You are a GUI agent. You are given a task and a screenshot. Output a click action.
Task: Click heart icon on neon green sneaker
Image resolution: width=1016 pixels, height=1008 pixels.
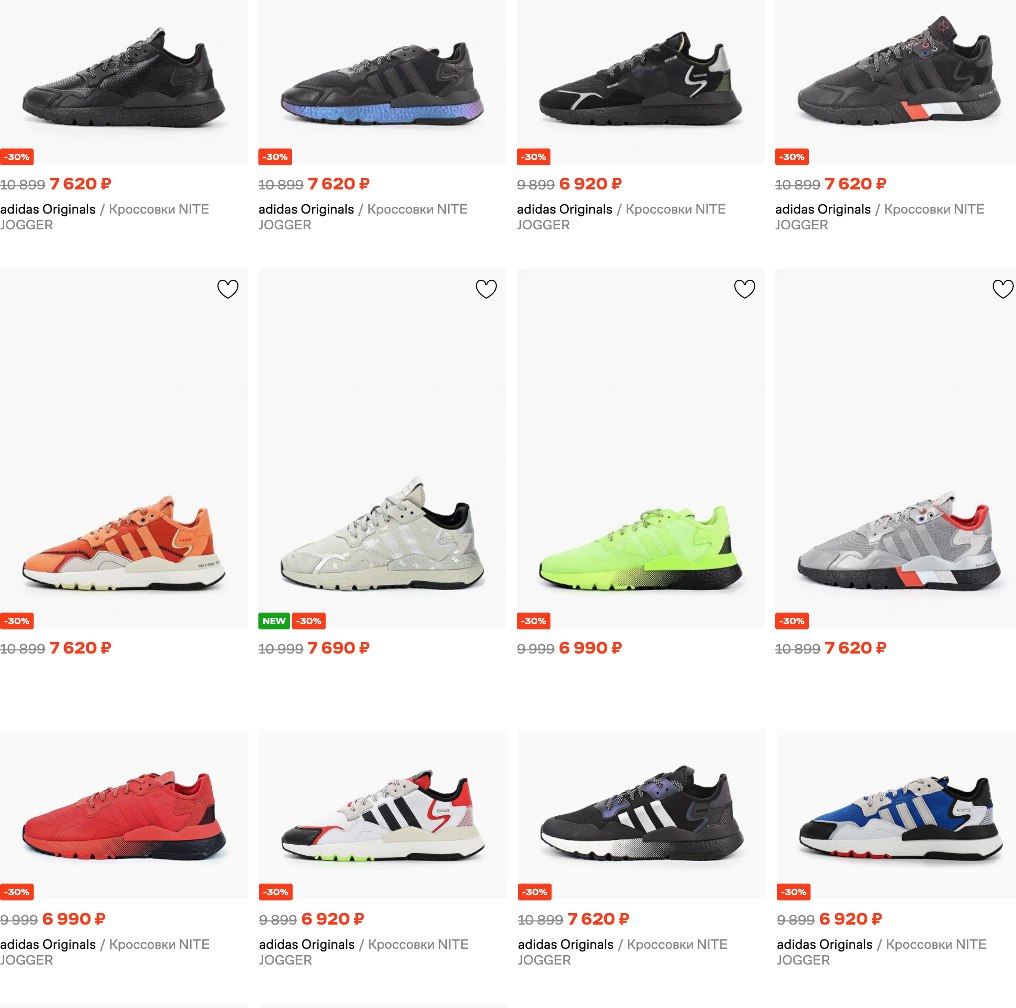coord(745,289)
